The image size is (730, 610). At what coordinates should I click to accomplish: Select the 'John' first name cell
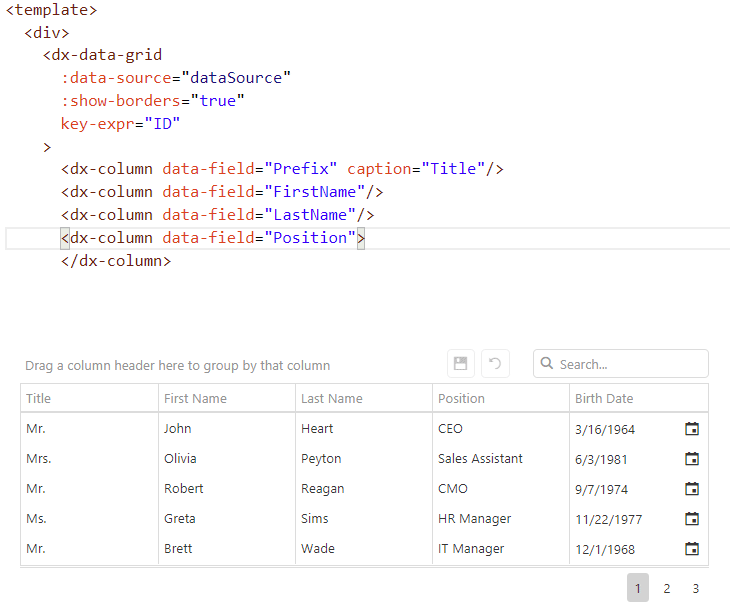[227, 428]
